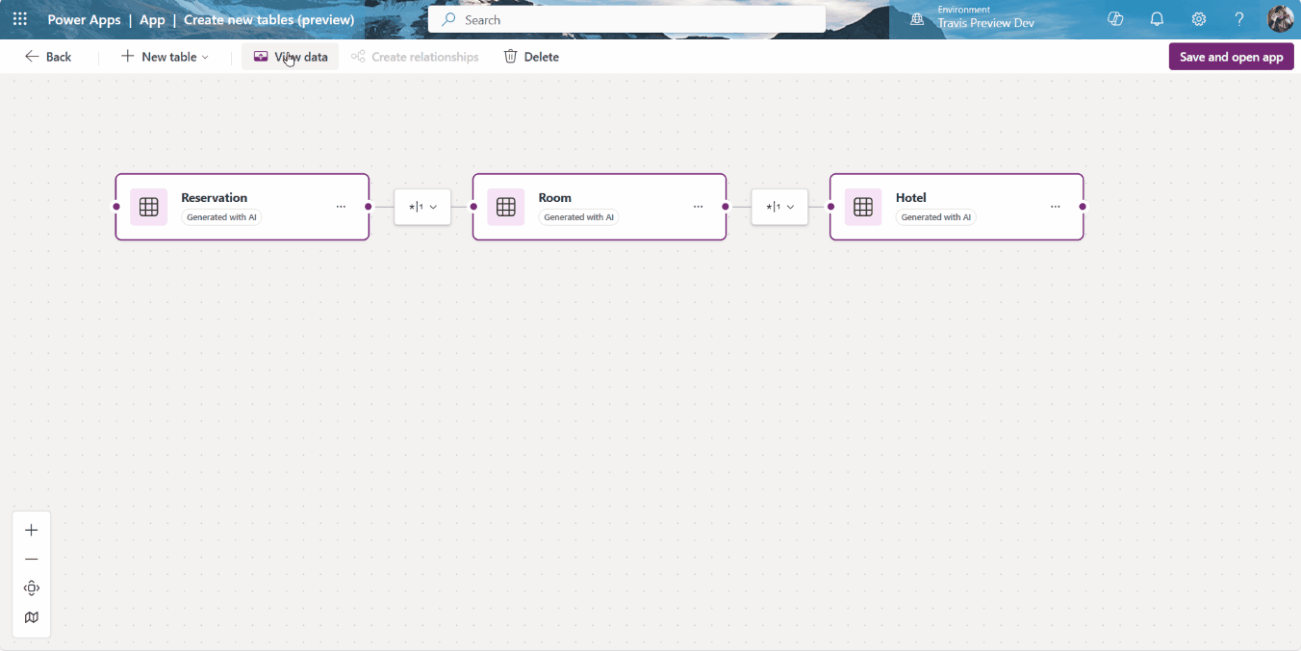Zoom out of the canvas
This screenshot has height=651, width=1301.
point(31,558)
